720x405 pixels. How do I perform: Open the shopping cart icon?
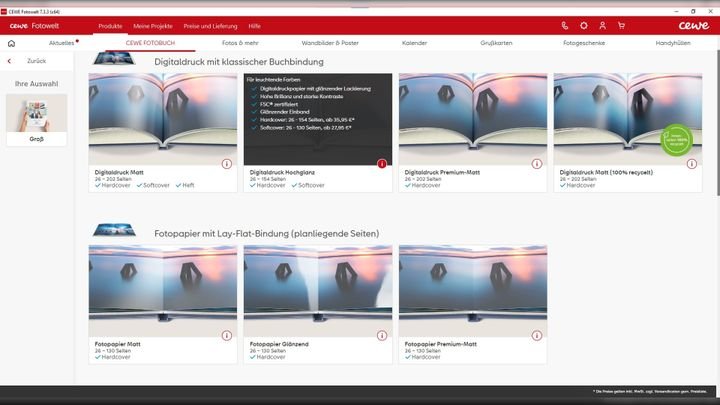tap(621, 26)
